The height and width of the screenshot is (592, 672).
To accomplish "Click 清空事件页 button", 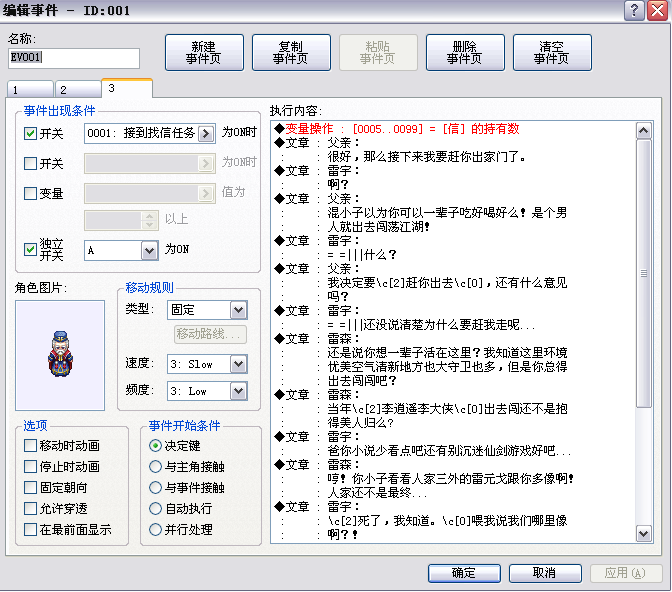I will coord(552,53).
